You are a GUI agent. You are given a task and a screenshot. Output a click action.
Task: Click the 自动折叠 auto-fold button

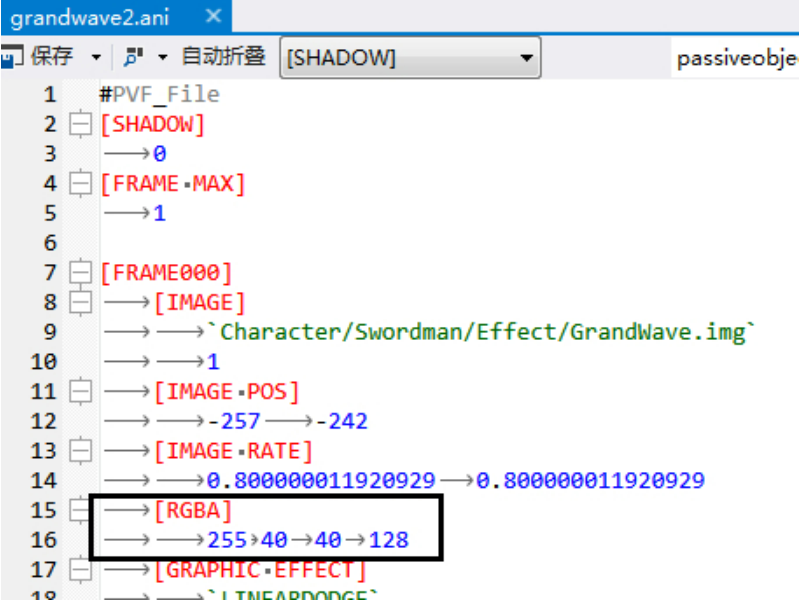tap(222, 57)
